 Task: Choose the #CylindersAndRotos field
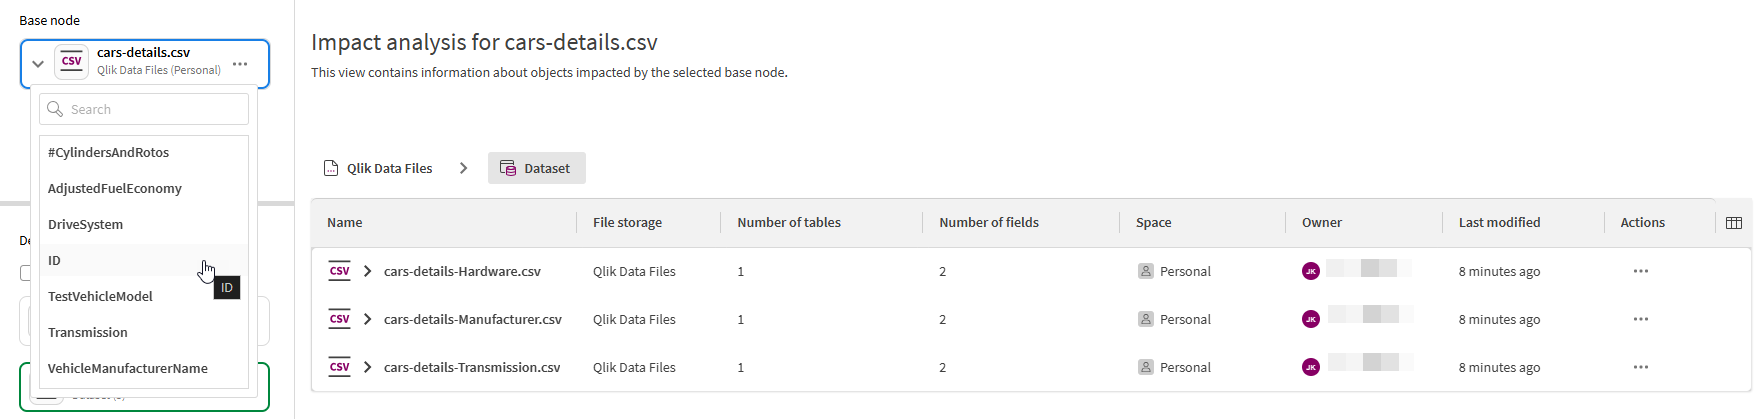tap(108, 152)
